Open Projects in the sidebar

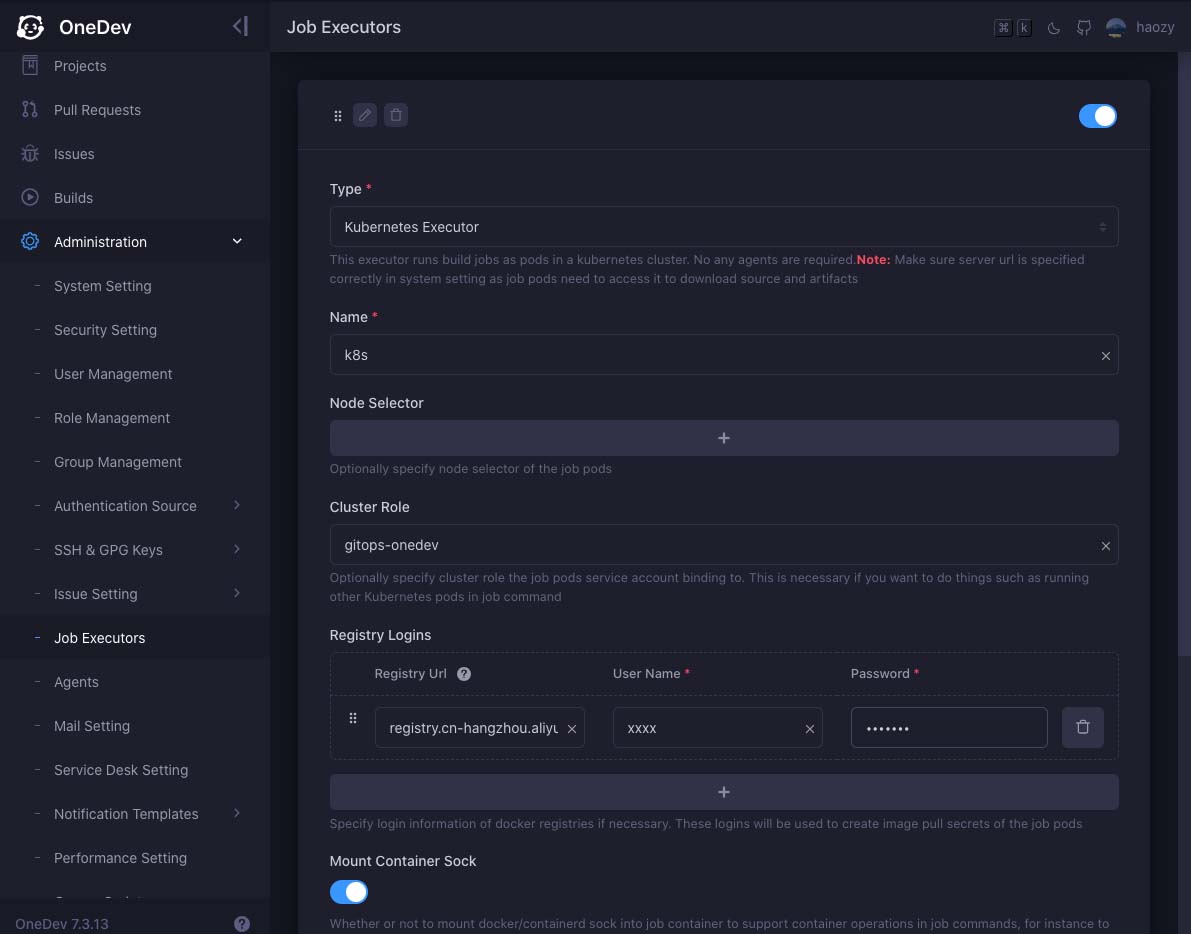click(x=80, y=66)
